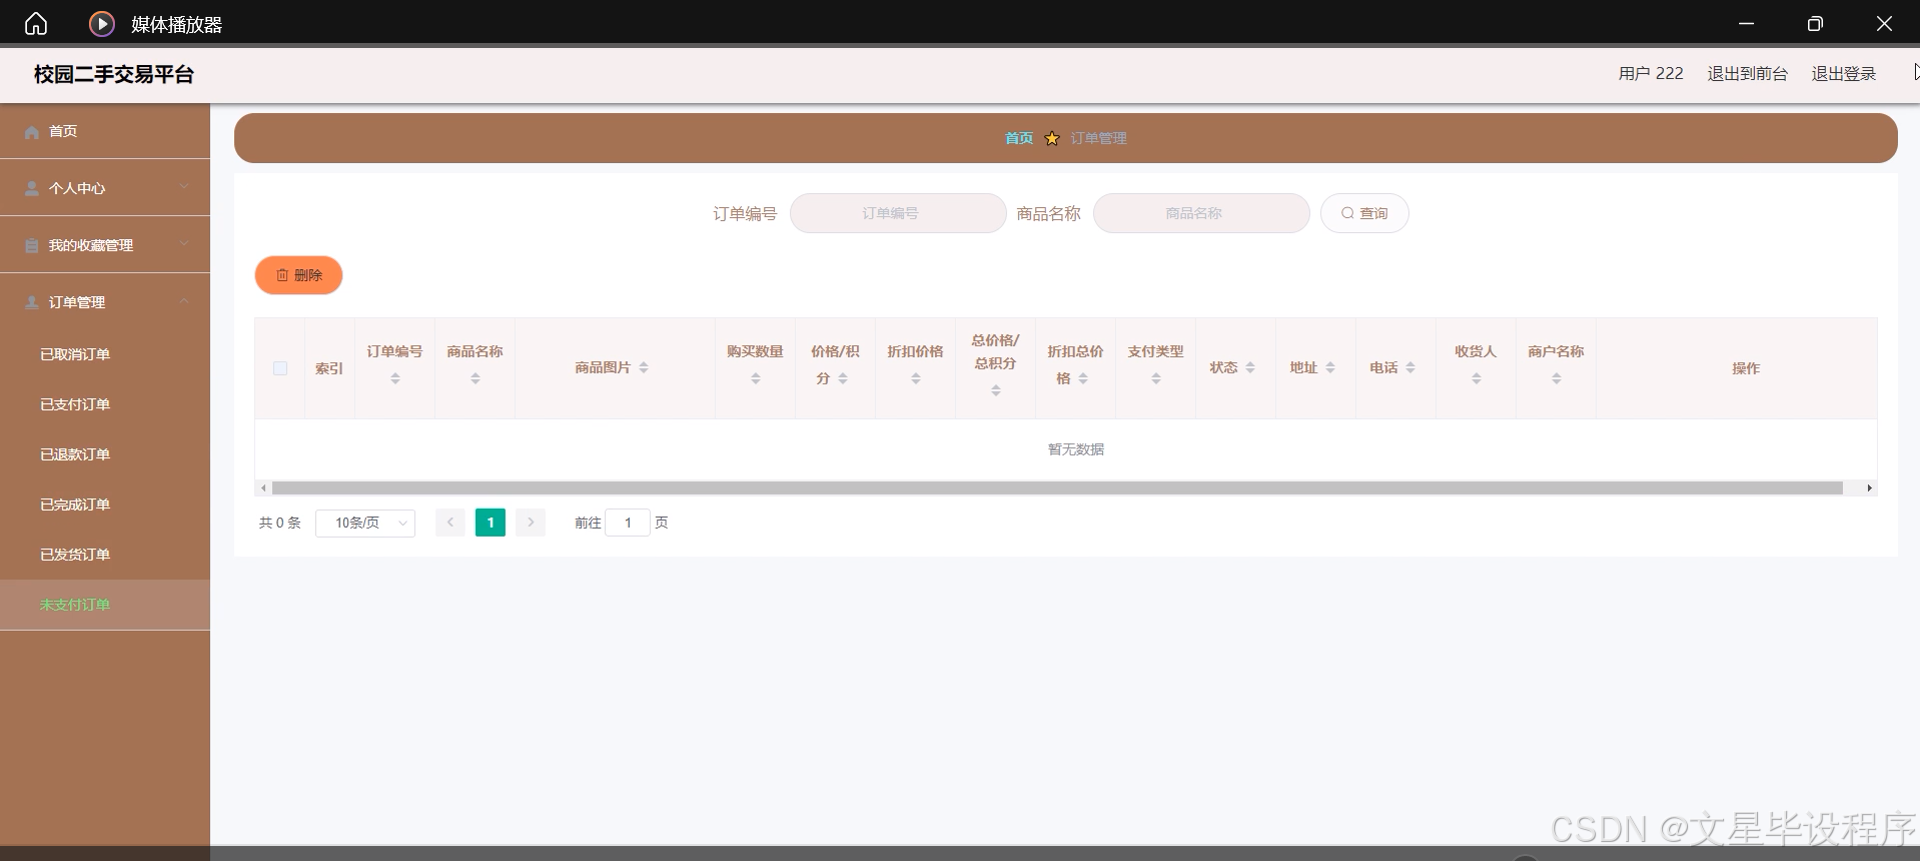
Task: Toggle the select-all checkbox in table header
Action: coord(280,368)
